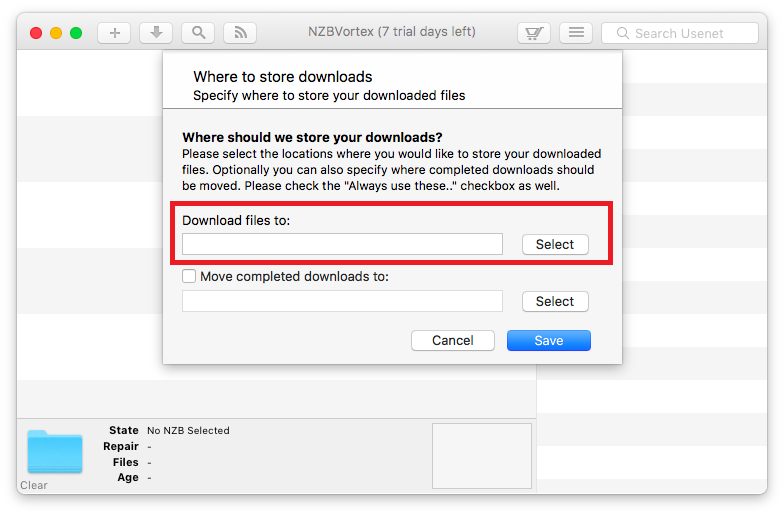The image size is (784, 515).
Task: Click Select button for Download files to
Action: pos(555,244)
